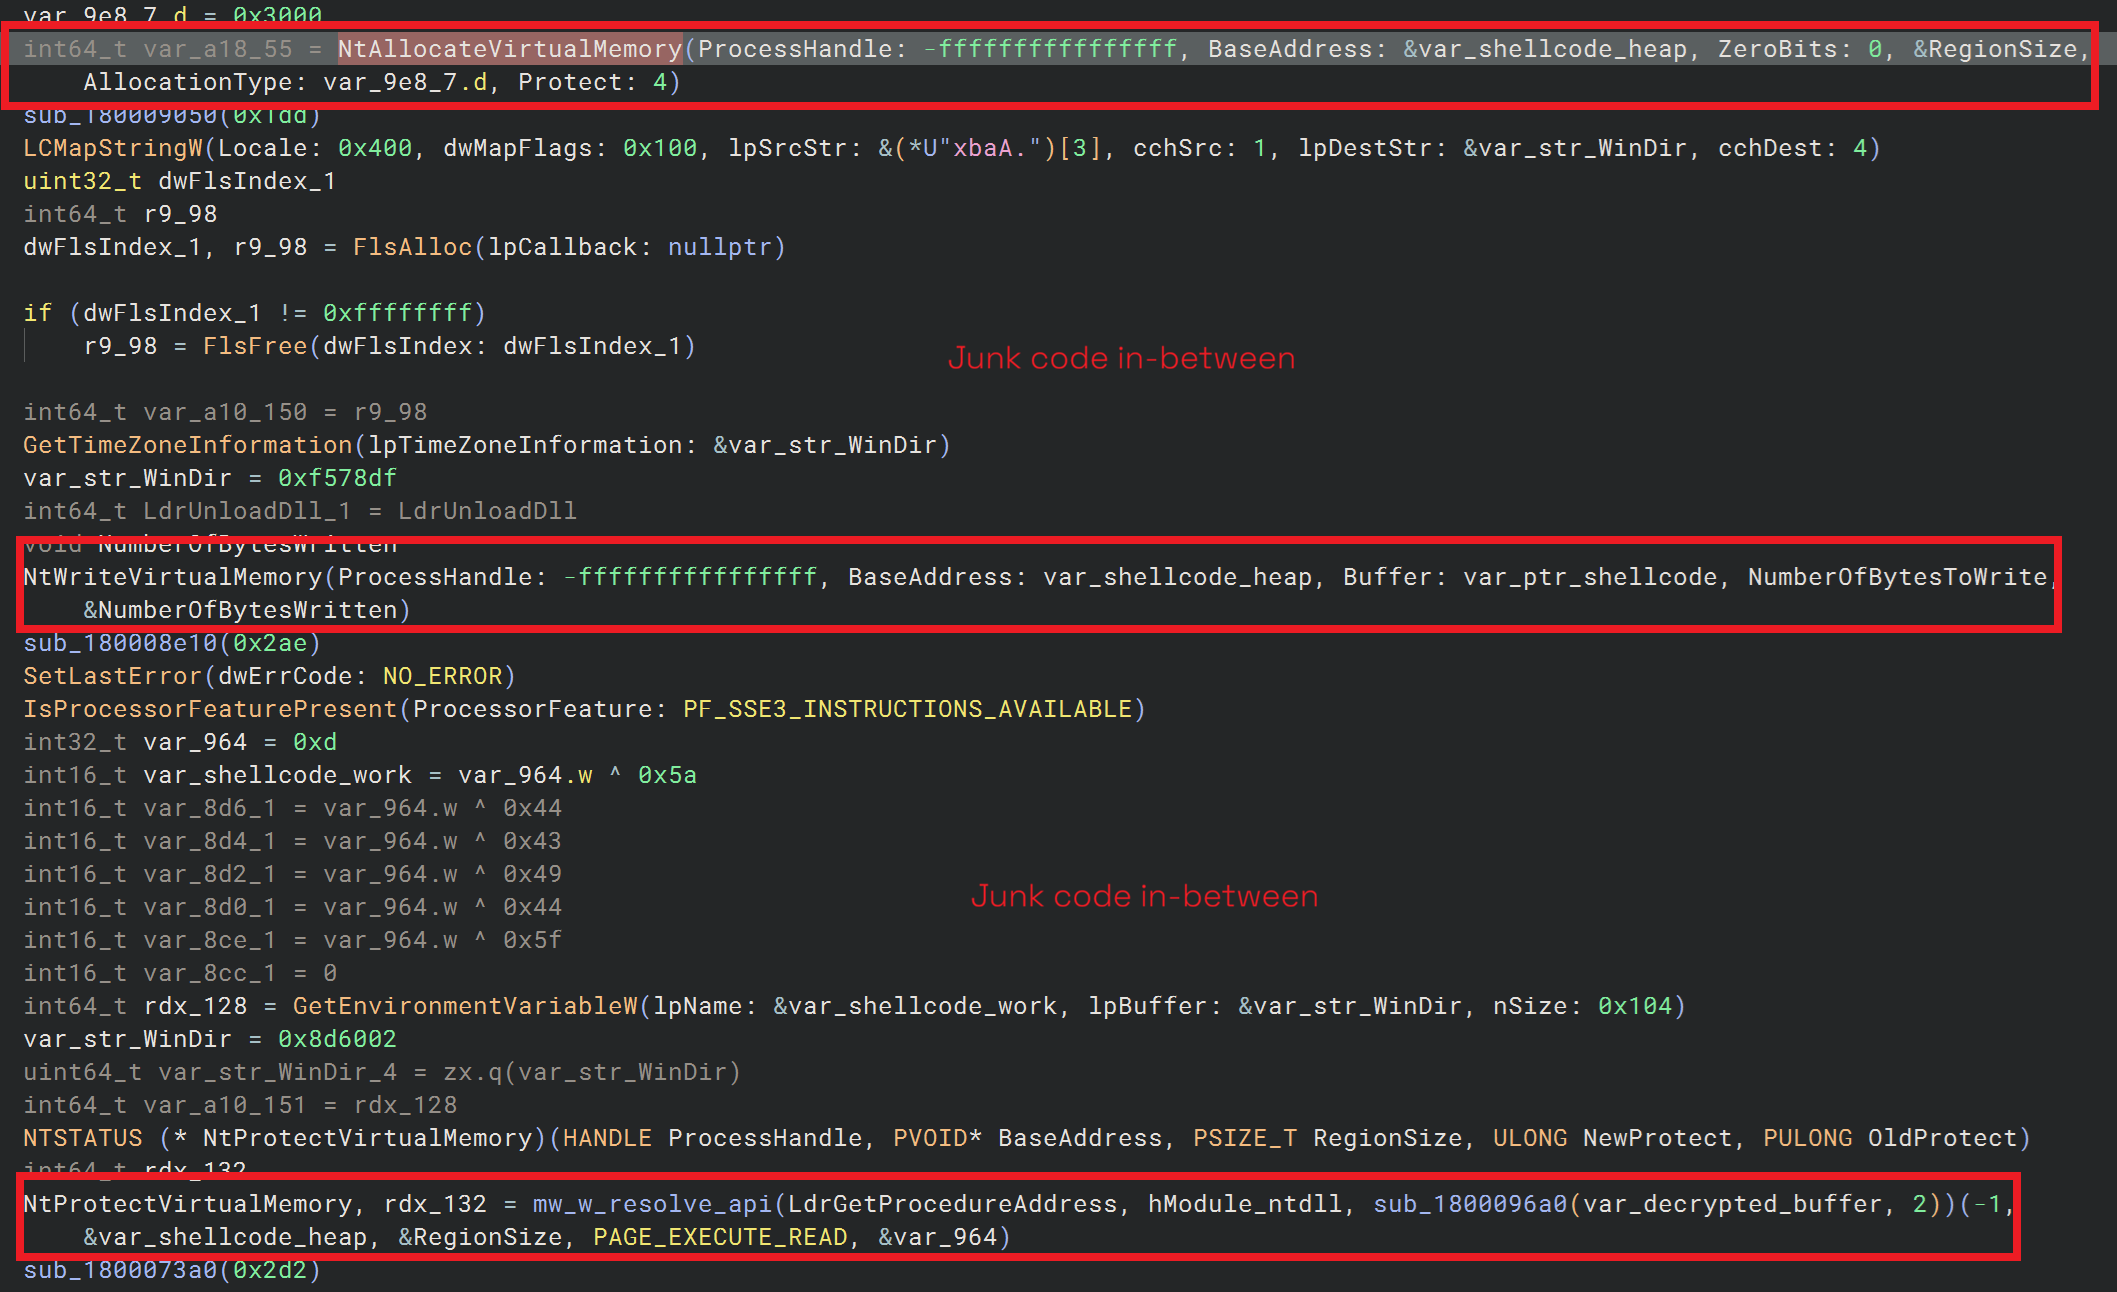
Task: Select int64_t var_a10_150 assignment line
Action: [225, 412]
